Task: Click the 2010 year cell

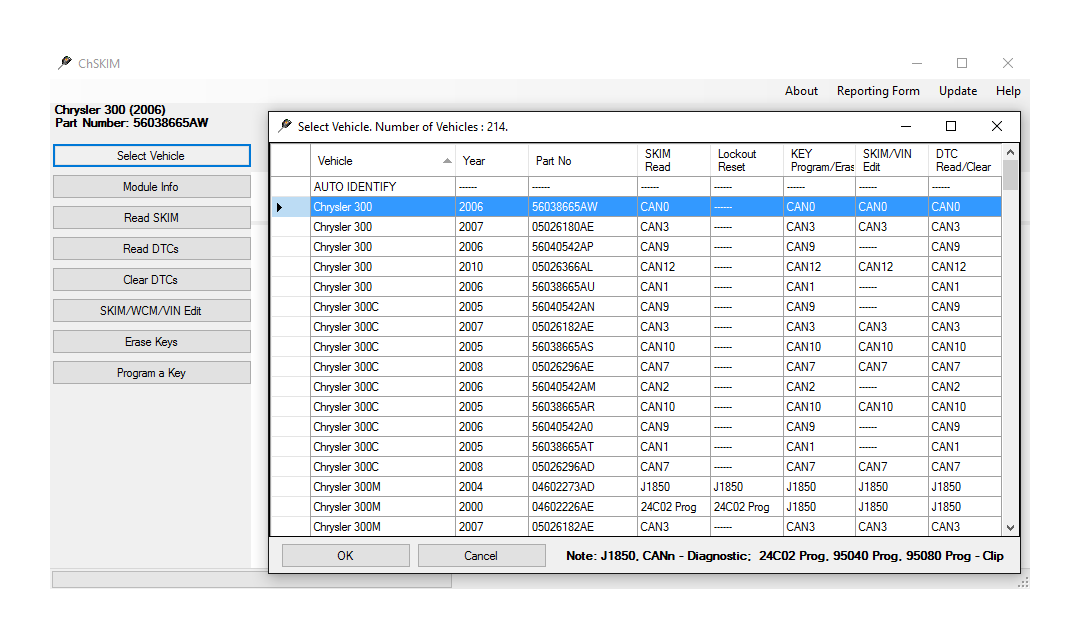Action: coord(492,266)
